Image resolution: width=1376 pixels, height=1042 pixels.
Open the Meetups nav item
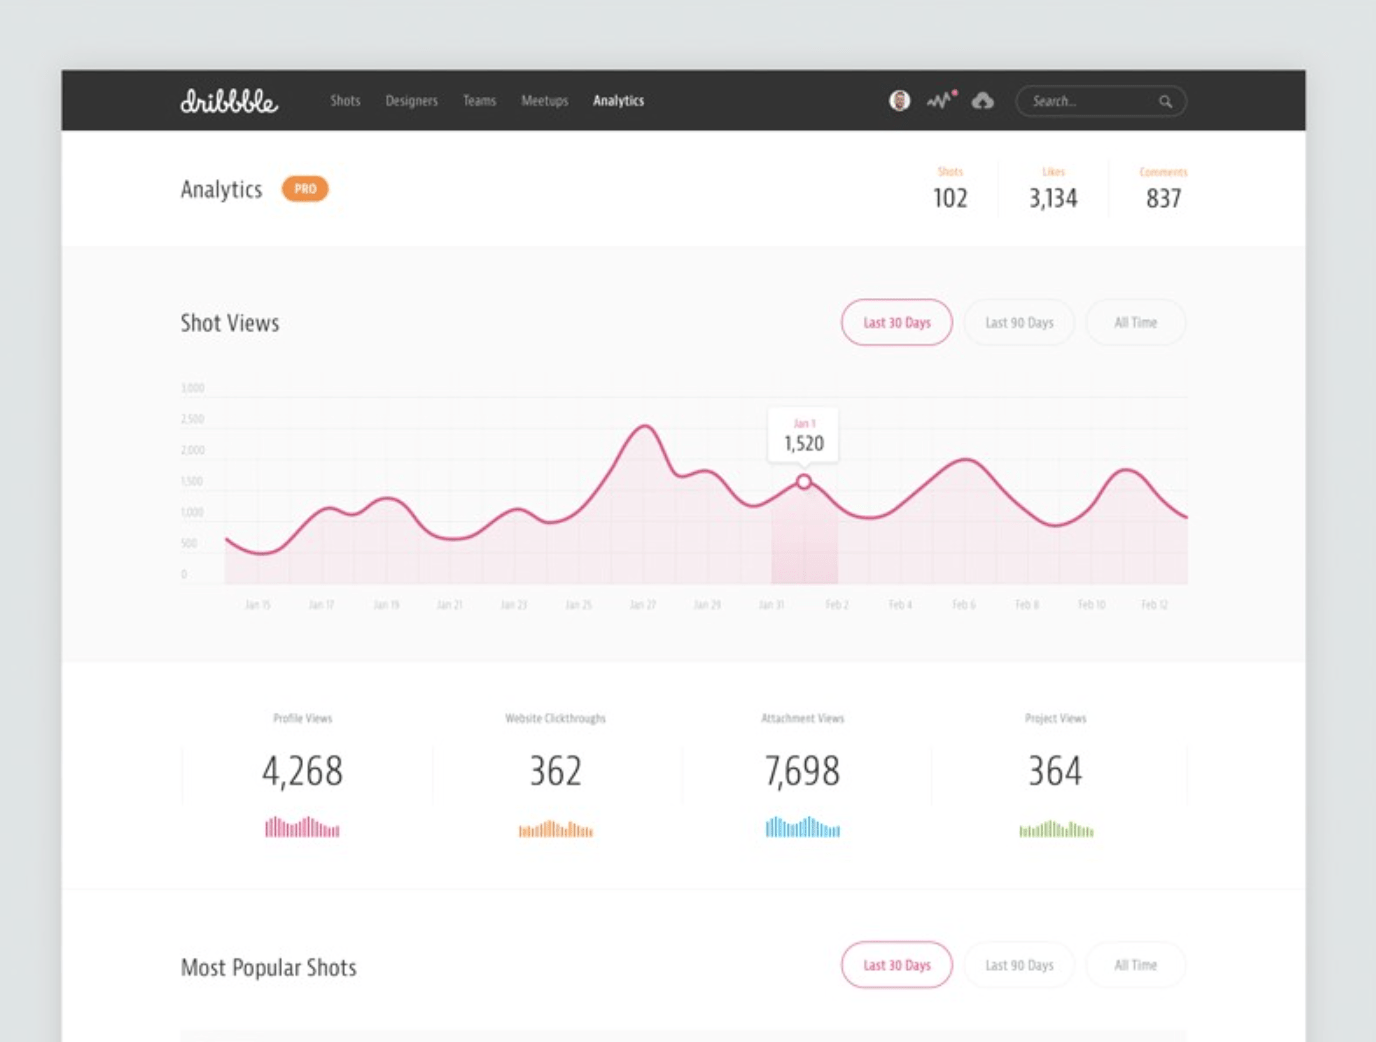(545, 101)
